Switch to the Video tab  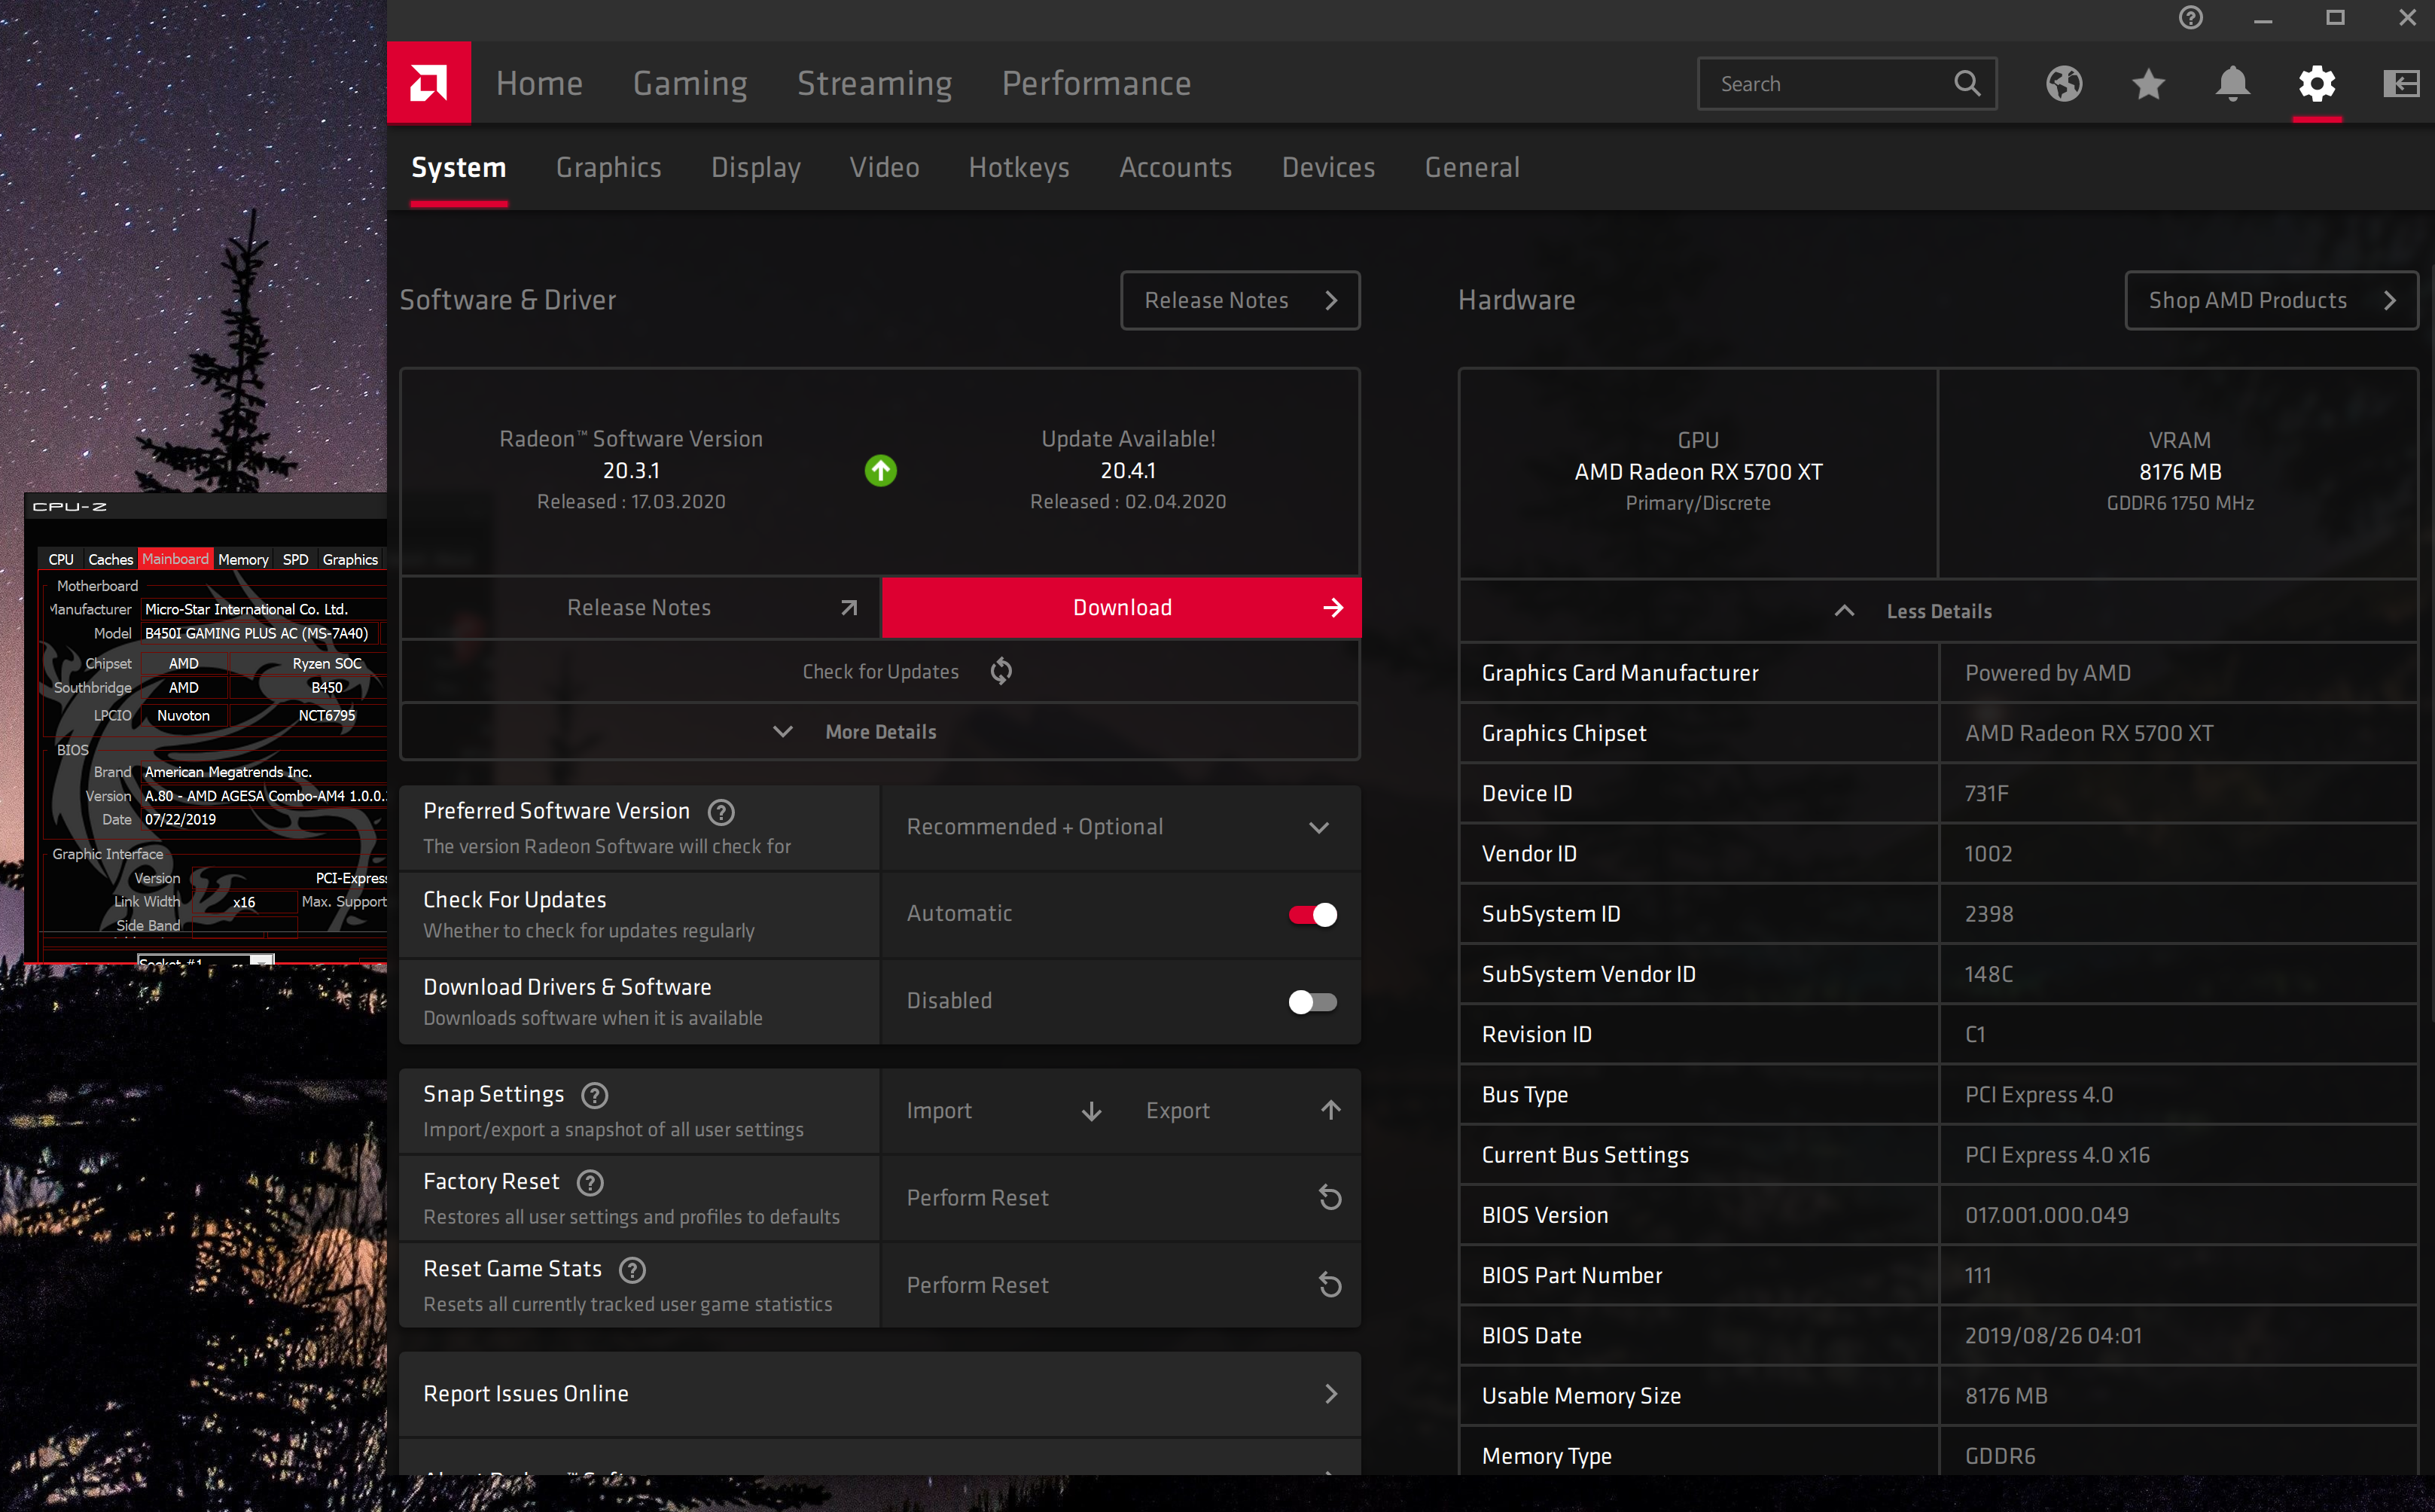[x=884, y=168]
